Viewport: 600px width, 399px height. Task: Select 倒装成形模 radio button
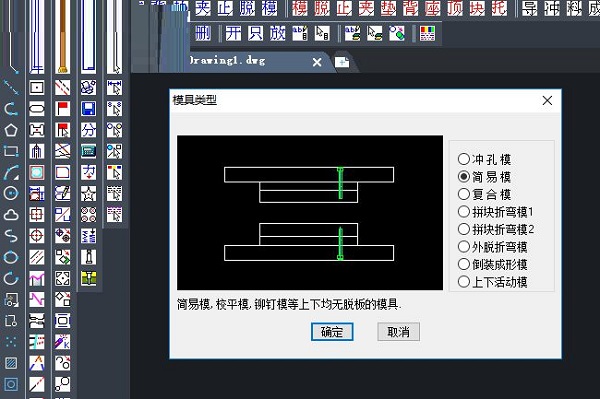point(492,264)
